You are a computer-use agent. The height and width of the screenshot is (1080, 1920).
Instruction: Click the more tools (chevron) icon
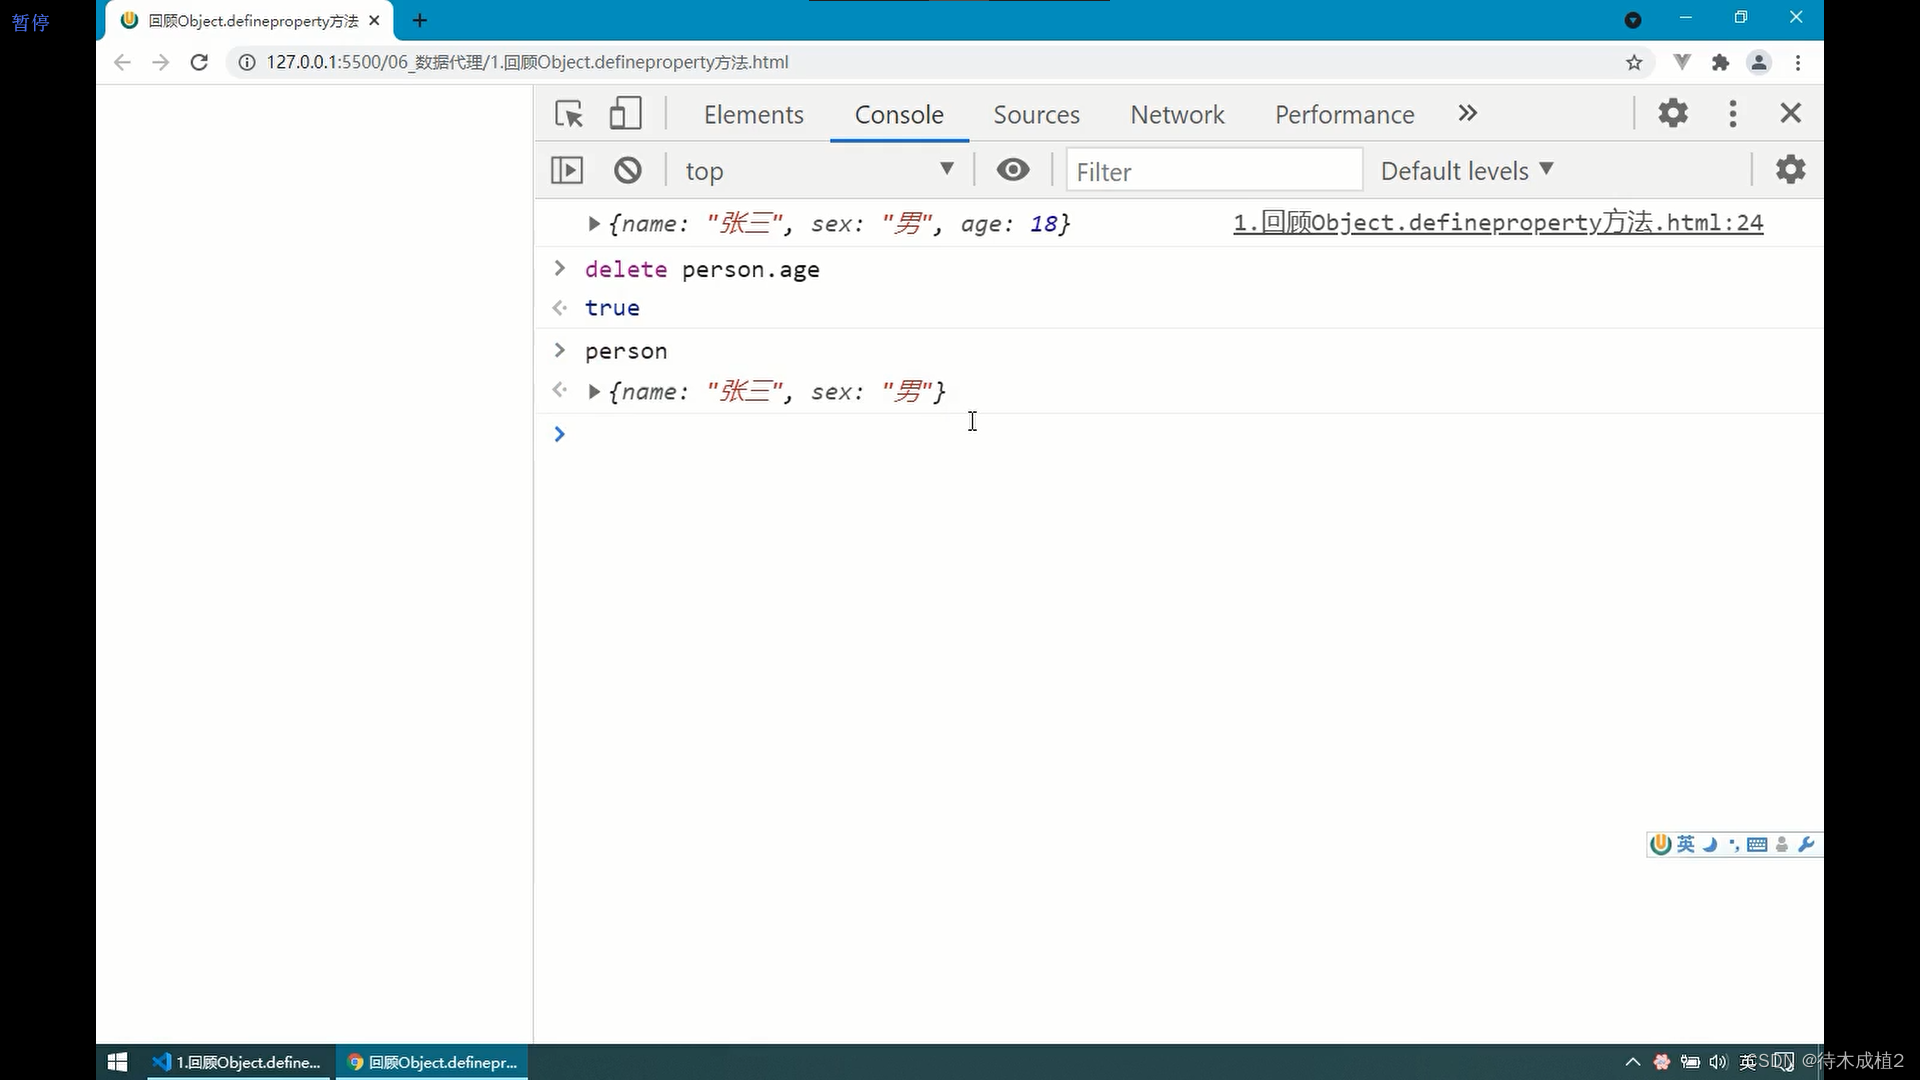(x=1466, y=113)
